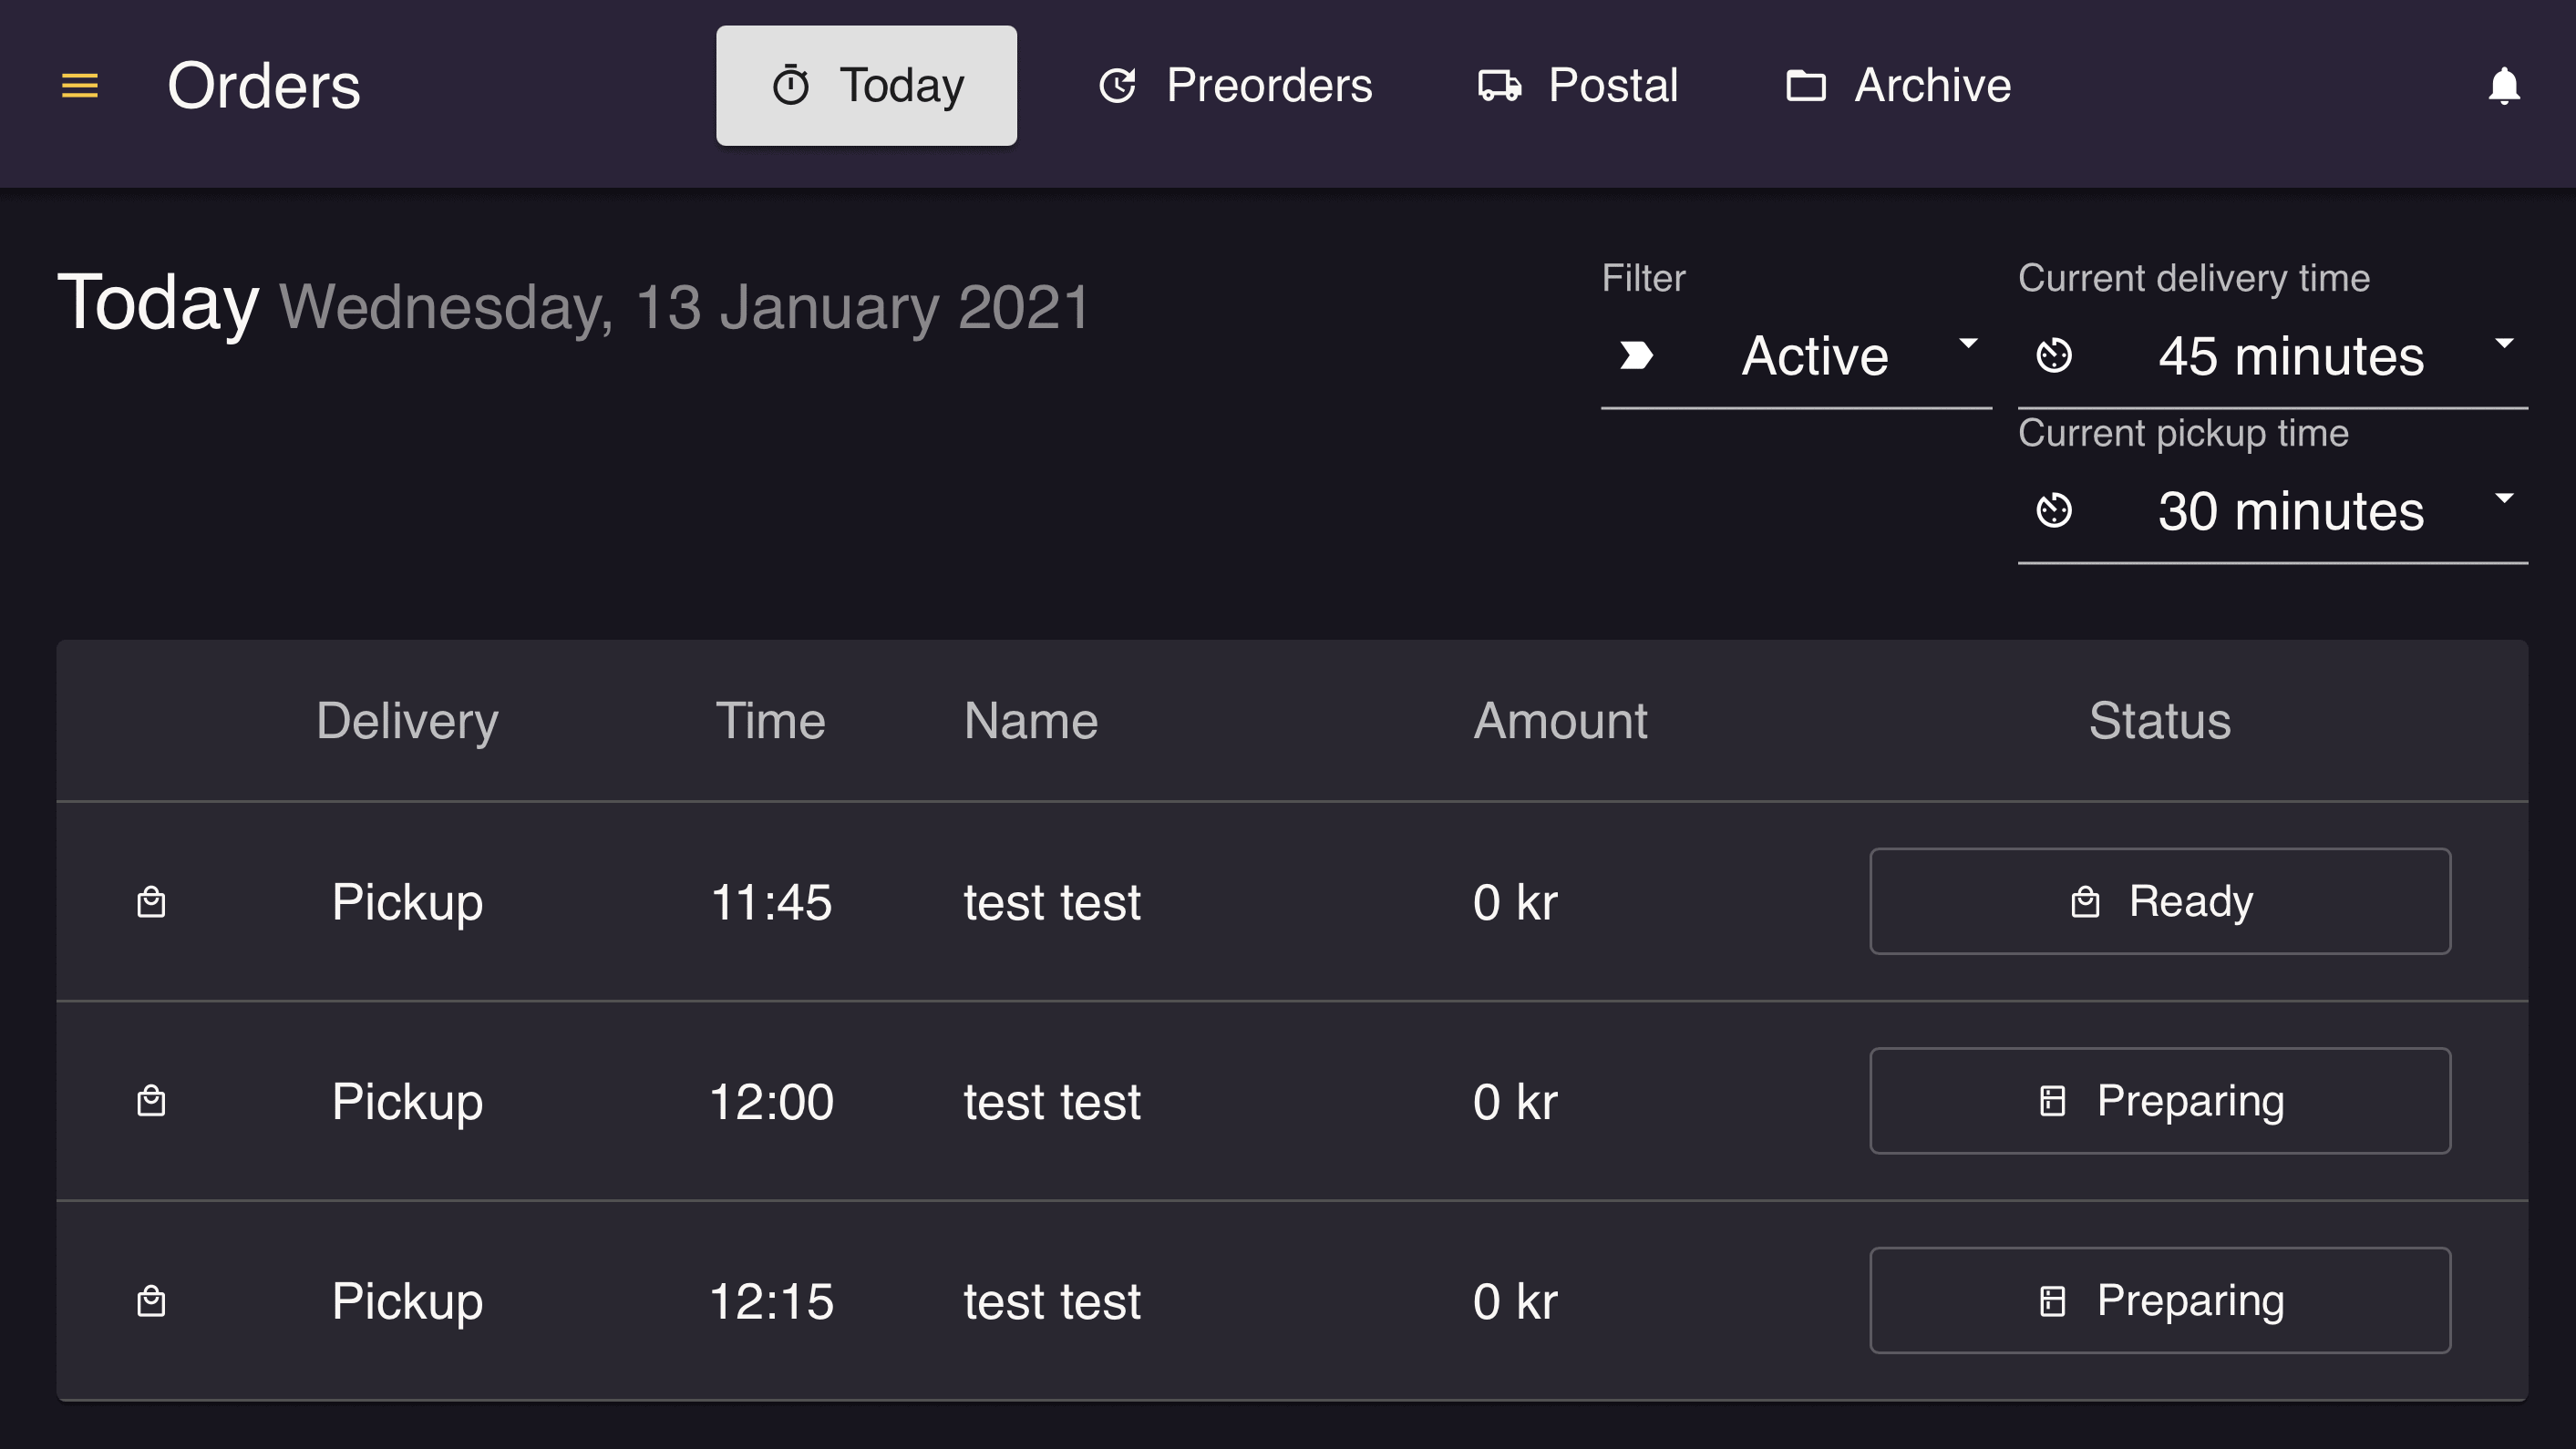Click Pickup in the 12:00 row
Screen dimensions: 2576x1449
pyautogui.click(x=407, y=1103)
